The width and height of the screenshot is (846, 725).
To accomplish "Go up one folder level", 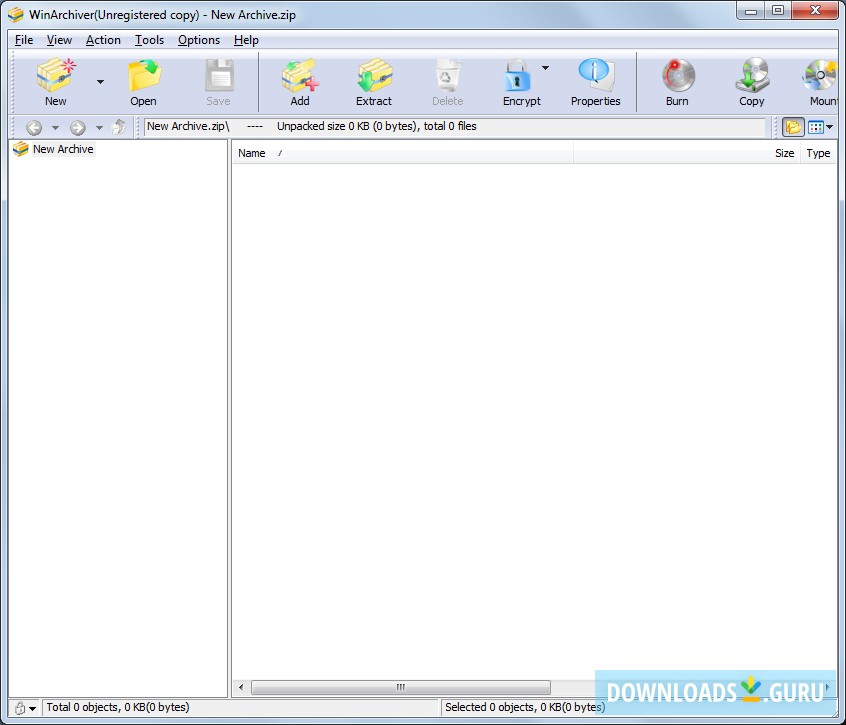I will point(119,127).
